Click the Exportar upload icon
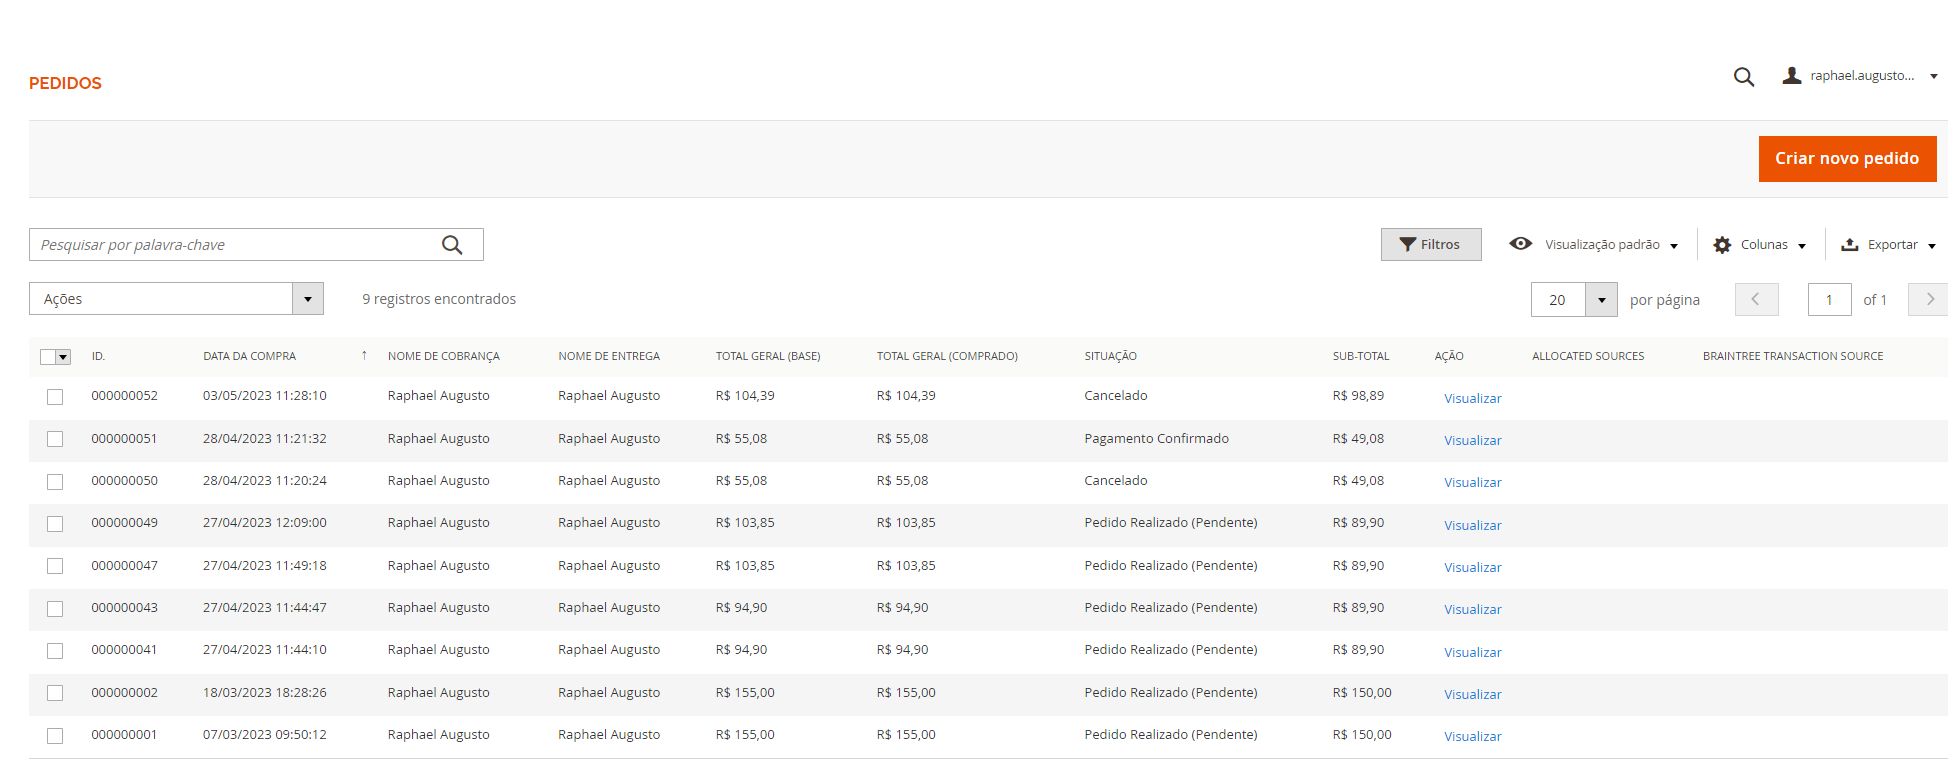Viewport: 1948px width, 764px height. point(1849,245)
